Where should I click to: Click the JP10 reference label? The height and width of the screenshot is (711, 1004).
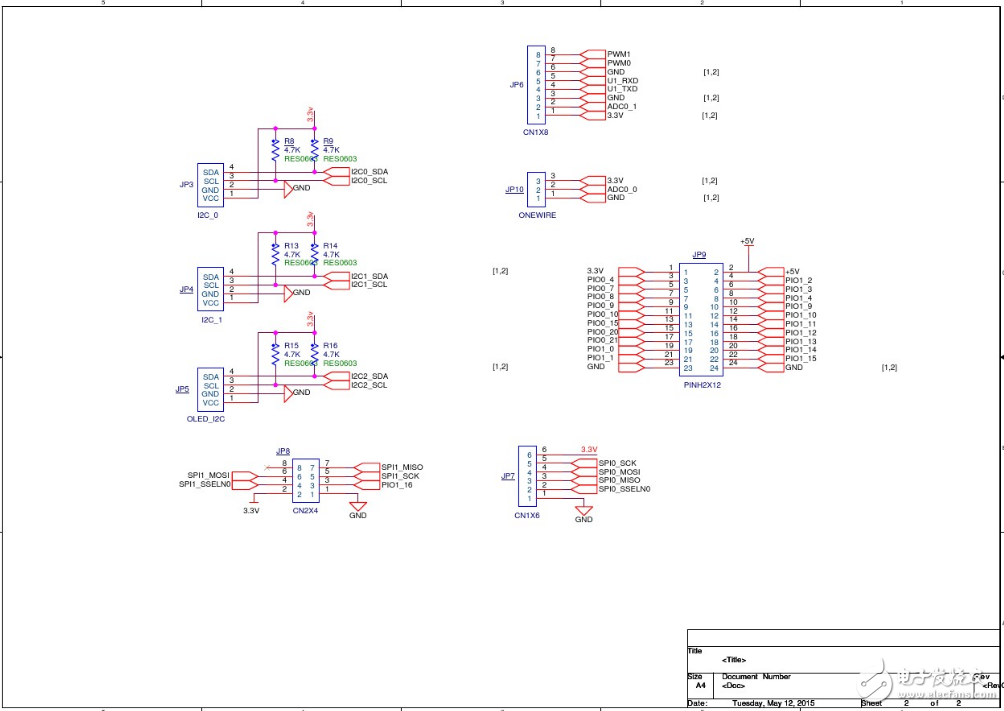[x=514, y=189]
